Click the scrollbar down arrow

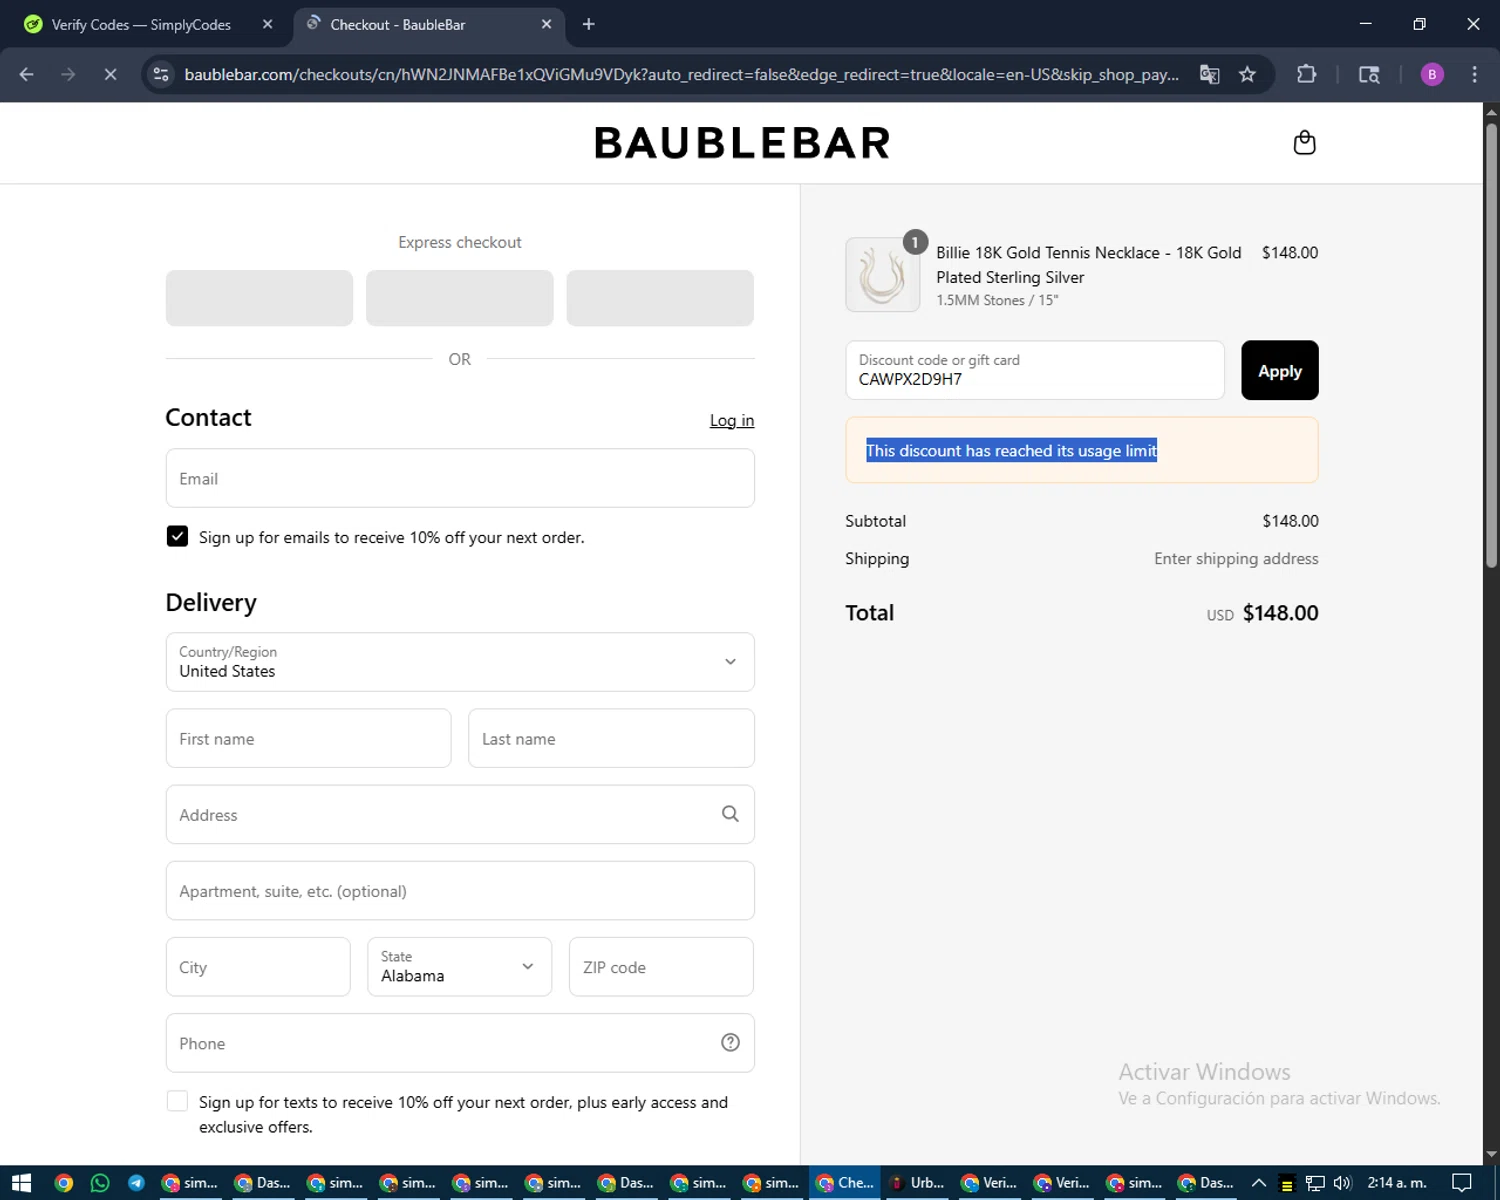tap(1491, 1154)
